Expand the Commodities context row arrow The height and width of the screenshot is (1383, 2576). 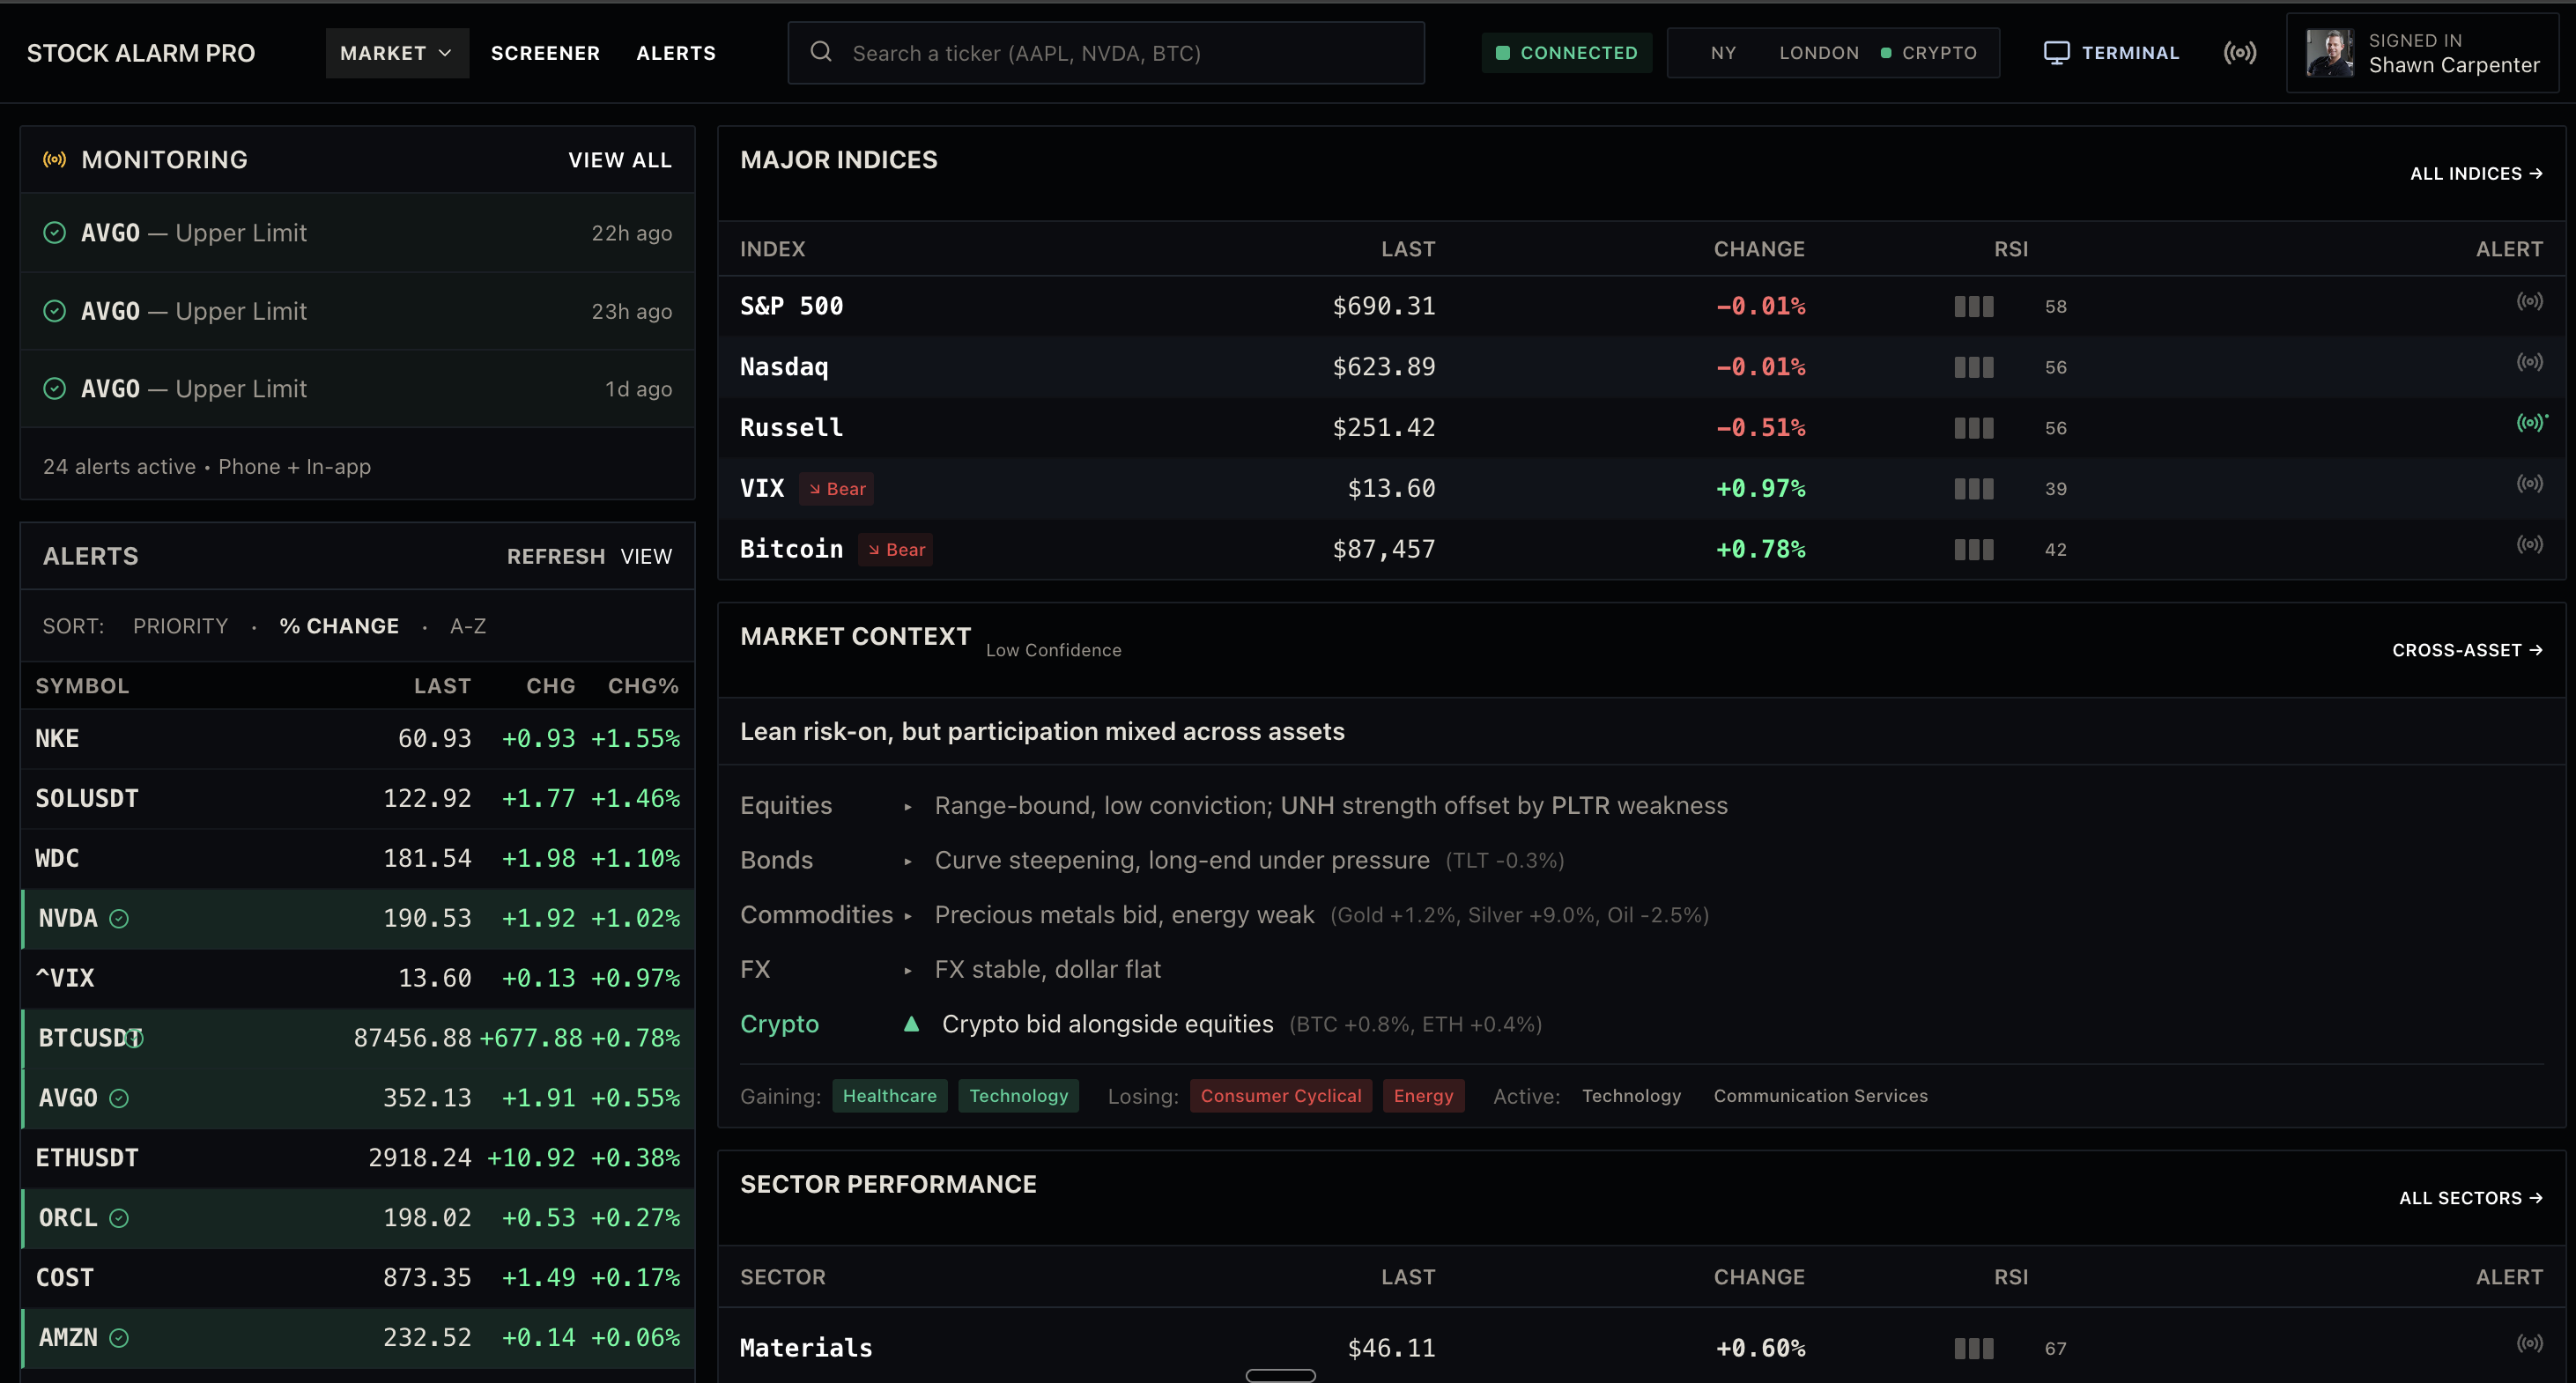(x=908, y=916)
